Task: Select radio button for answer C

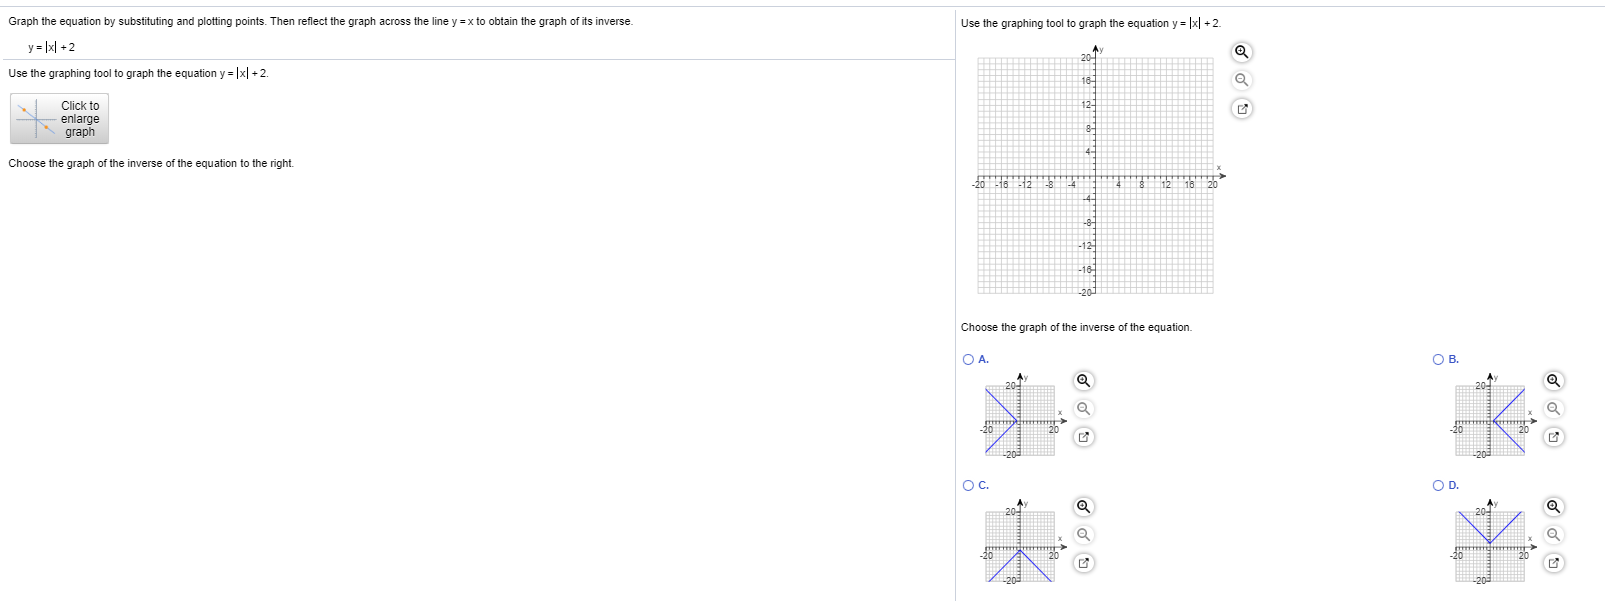Action: (969, 485)
